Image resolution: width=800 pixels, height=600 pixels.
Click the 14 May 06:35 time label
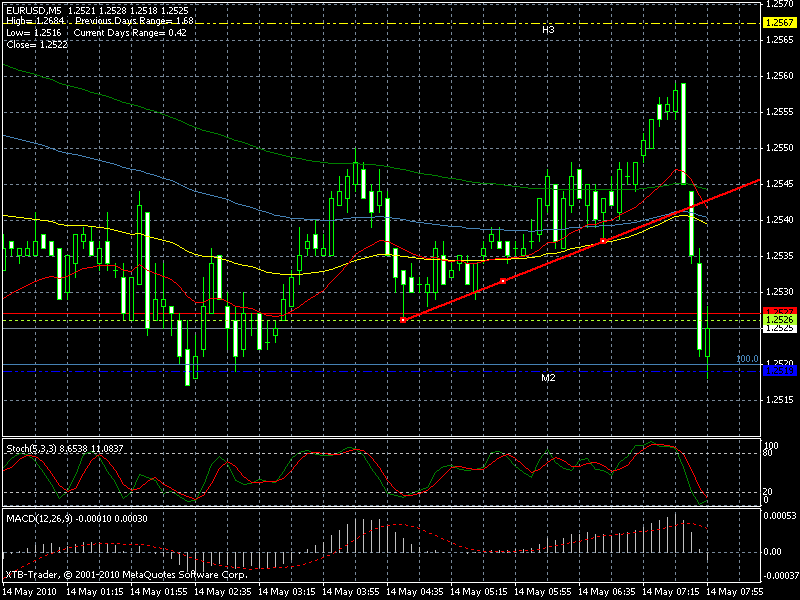607,592
